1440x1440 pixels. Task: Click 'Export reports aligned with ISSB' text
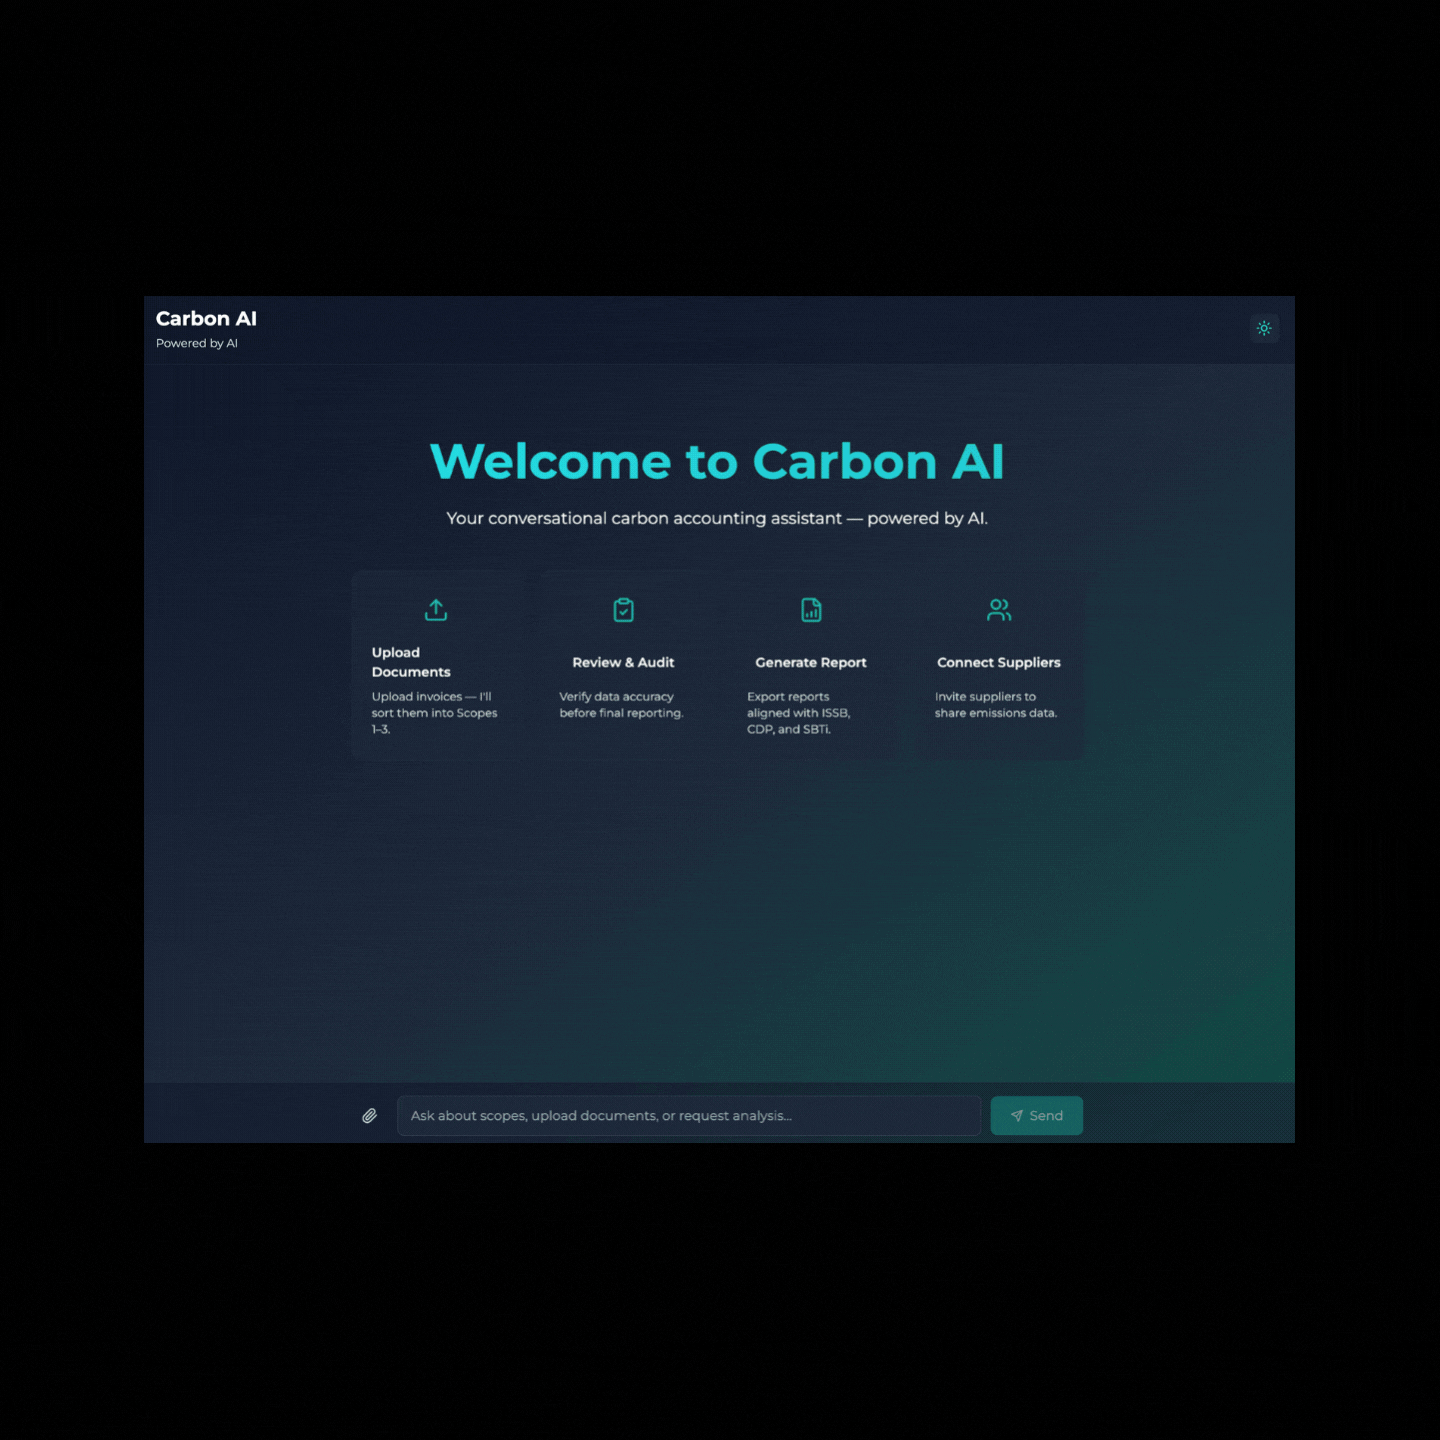pos(798,713)
